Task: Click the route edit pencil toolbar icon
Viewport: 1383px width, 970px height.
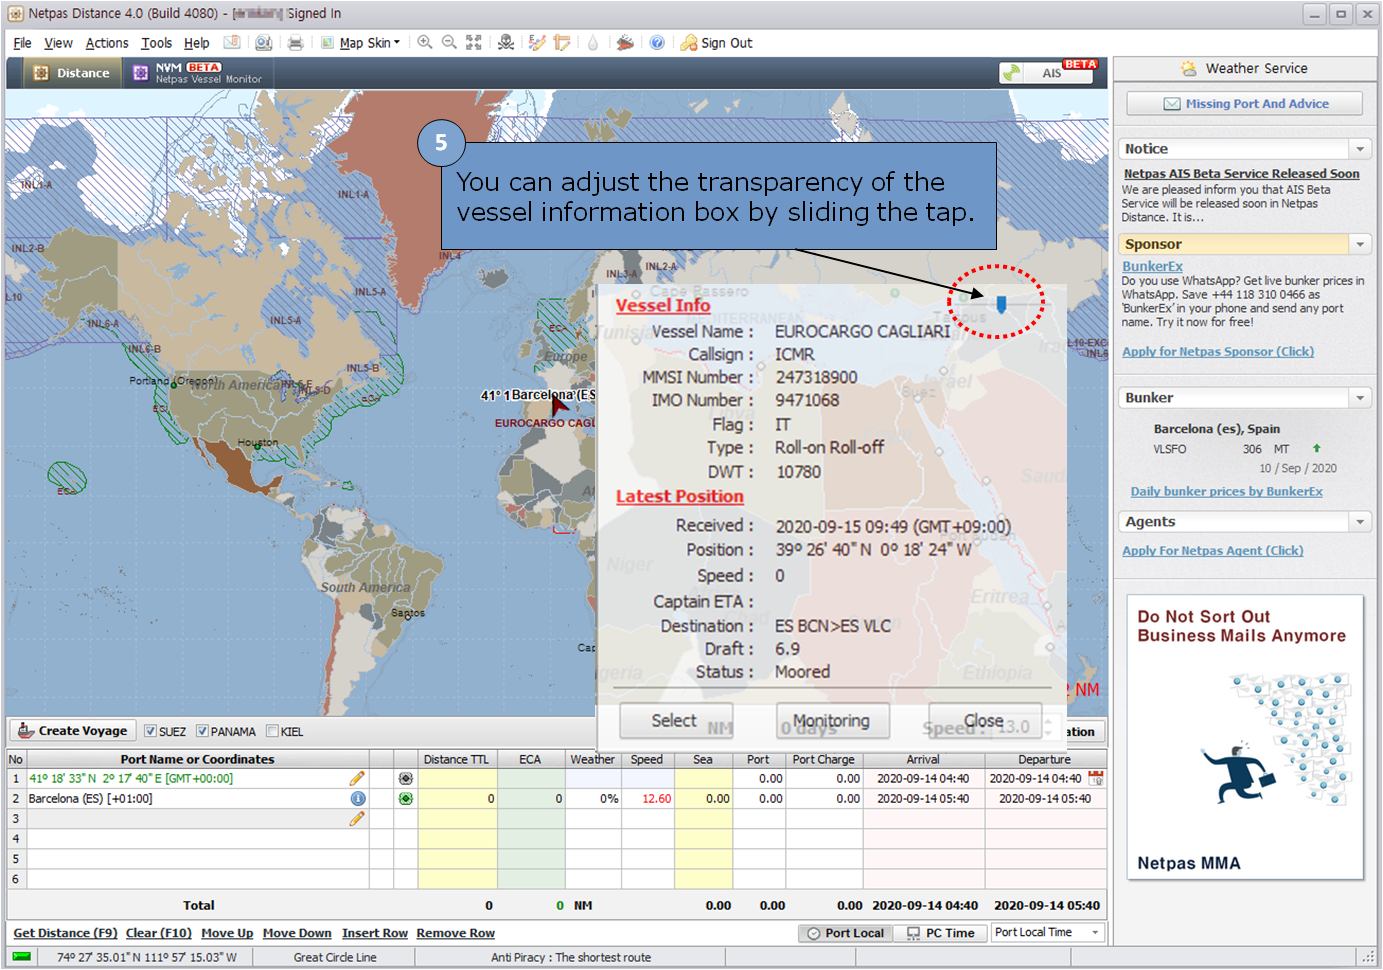Action: (x=537, y=42)
